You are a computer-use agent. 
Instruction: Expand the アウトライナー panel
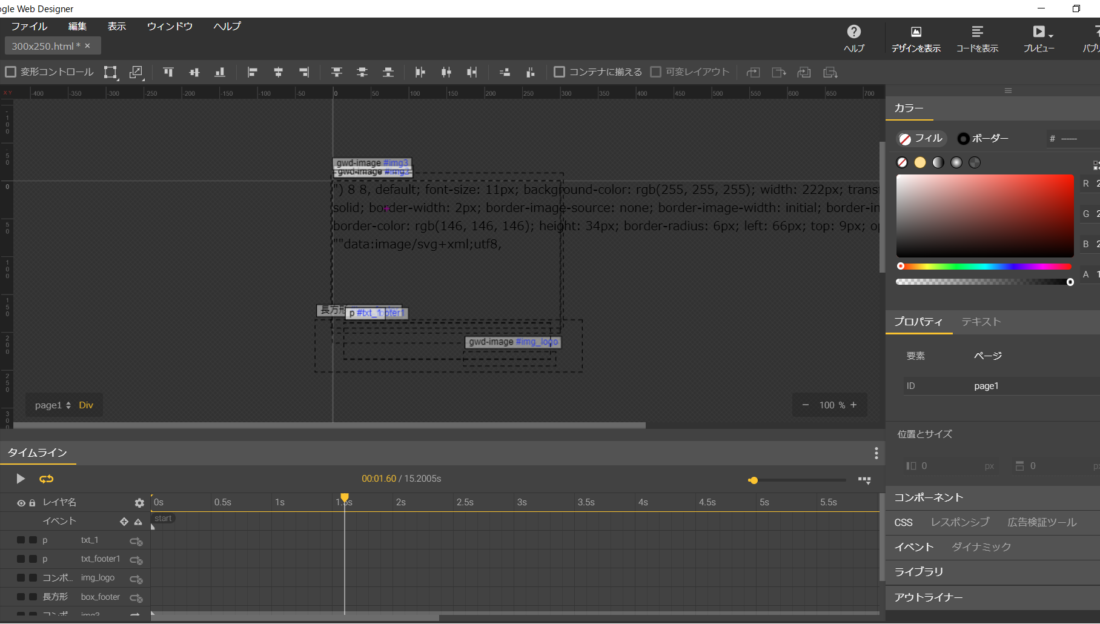(x=928, y=597)
